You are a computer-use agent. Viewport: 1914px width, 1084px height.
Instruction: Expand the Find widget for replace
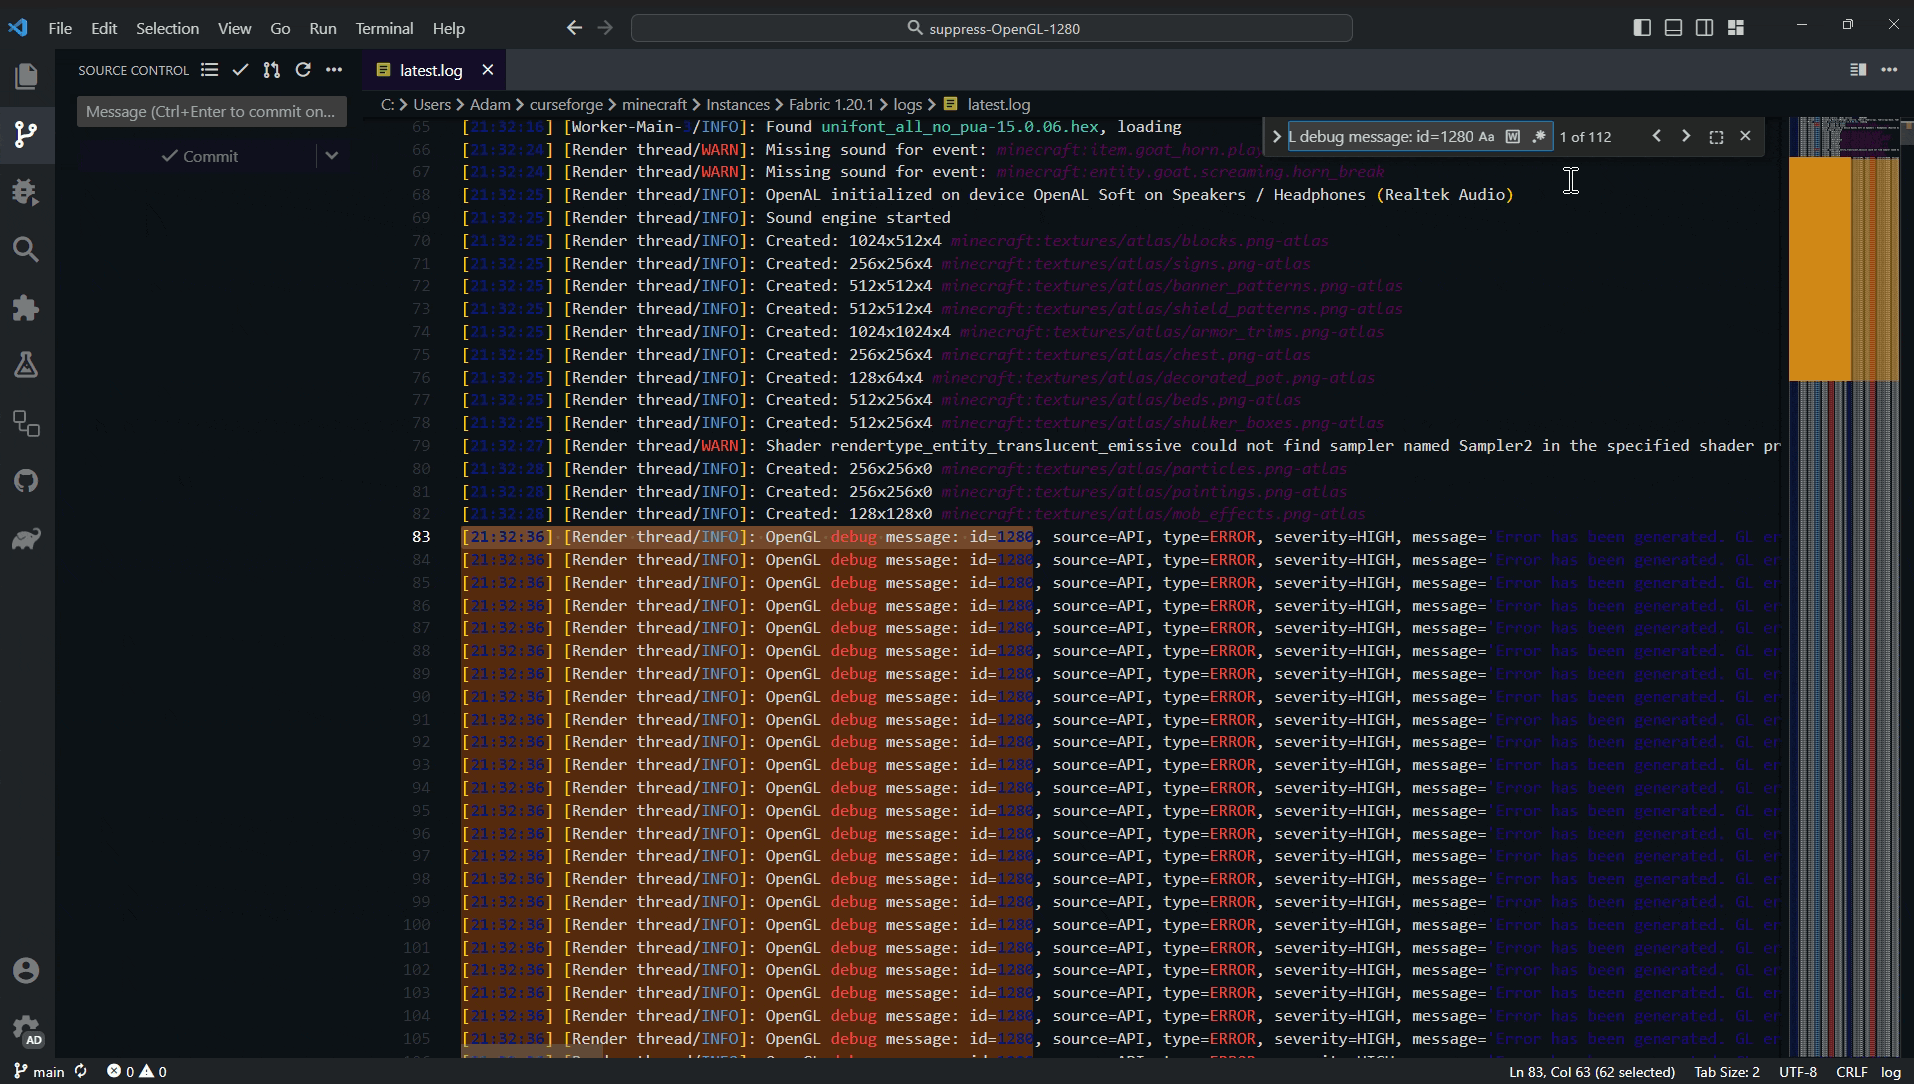coord(1277,137)
